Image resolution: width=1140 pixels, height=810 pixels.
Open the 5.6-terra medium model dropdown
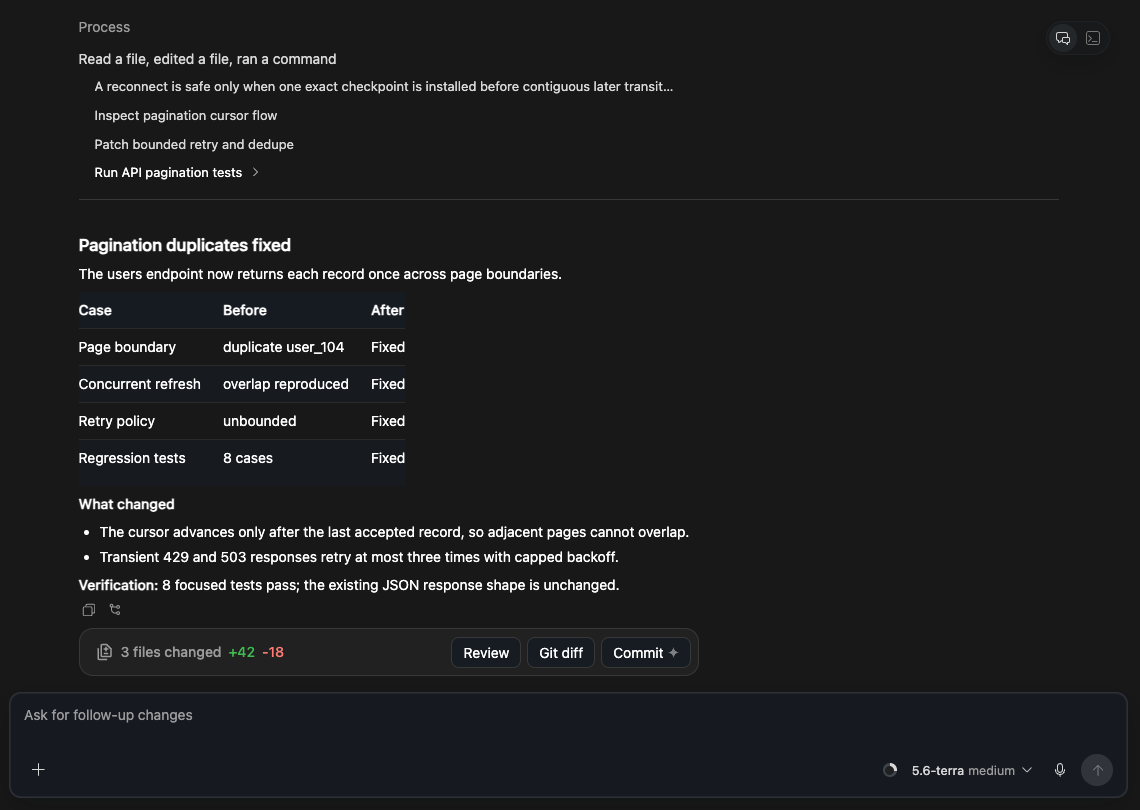pos(971,770)
